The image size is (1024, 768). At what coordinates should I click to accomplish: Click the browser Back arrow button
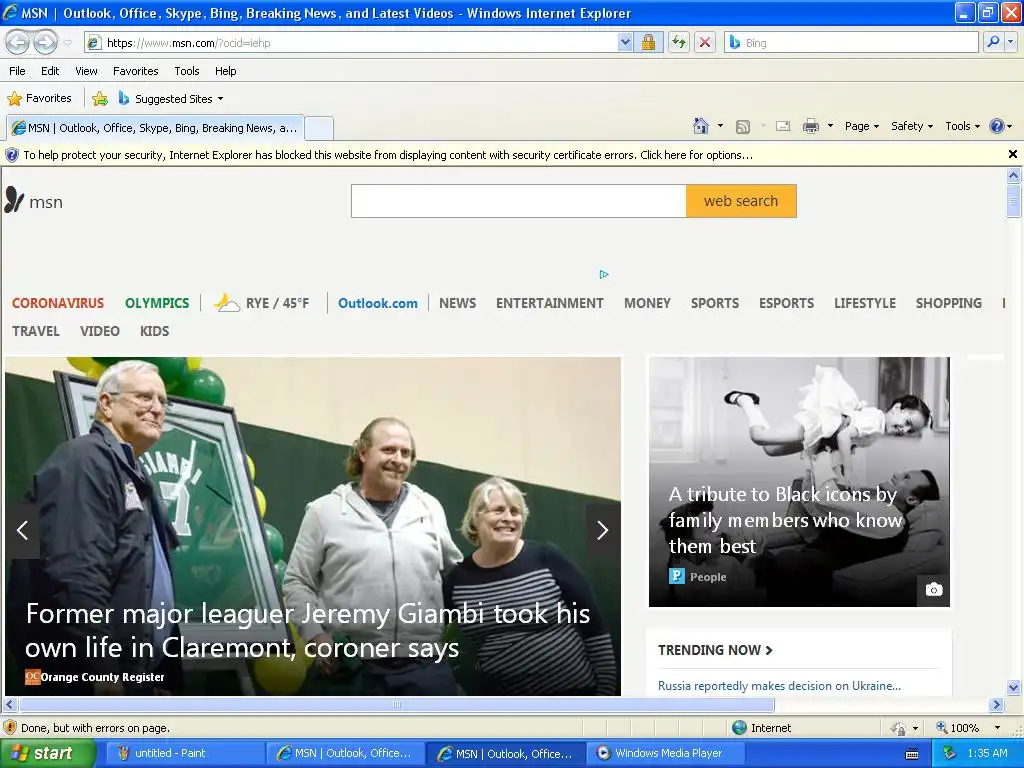[18, 42]
